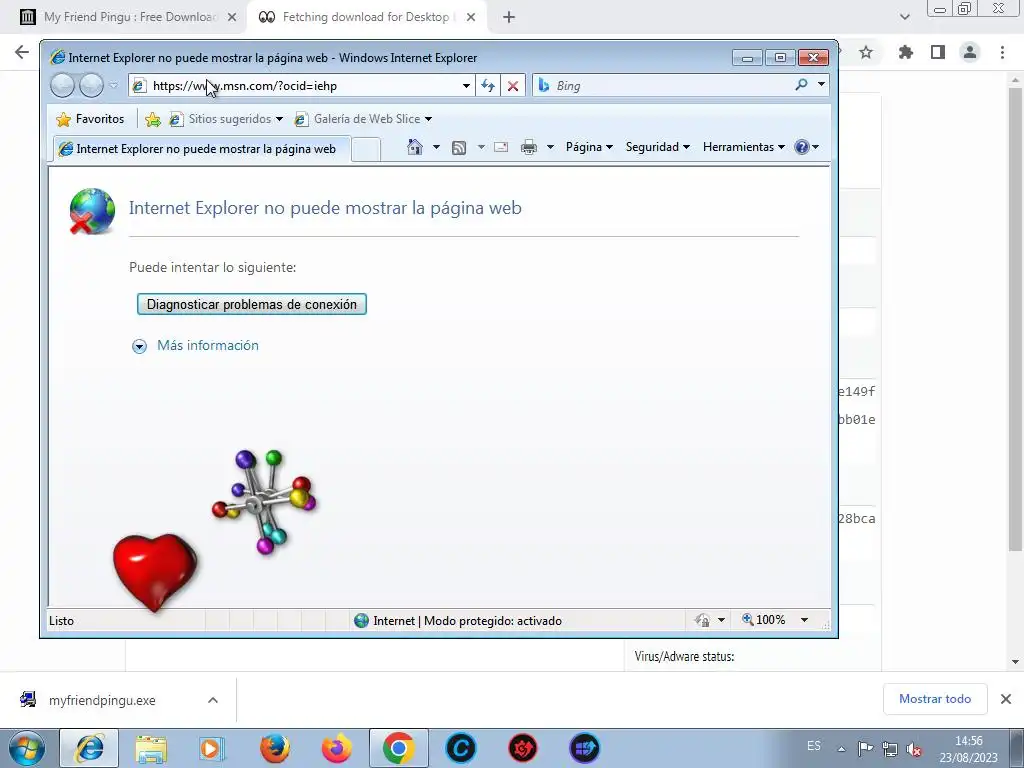Show hidden system tray icons arrow

coord(842,749)
